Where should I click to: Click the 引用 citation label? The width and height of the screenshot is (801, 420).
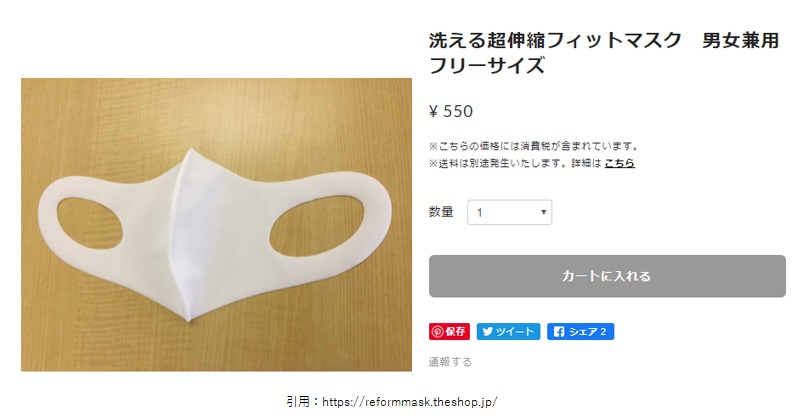(x=298, y=402)
